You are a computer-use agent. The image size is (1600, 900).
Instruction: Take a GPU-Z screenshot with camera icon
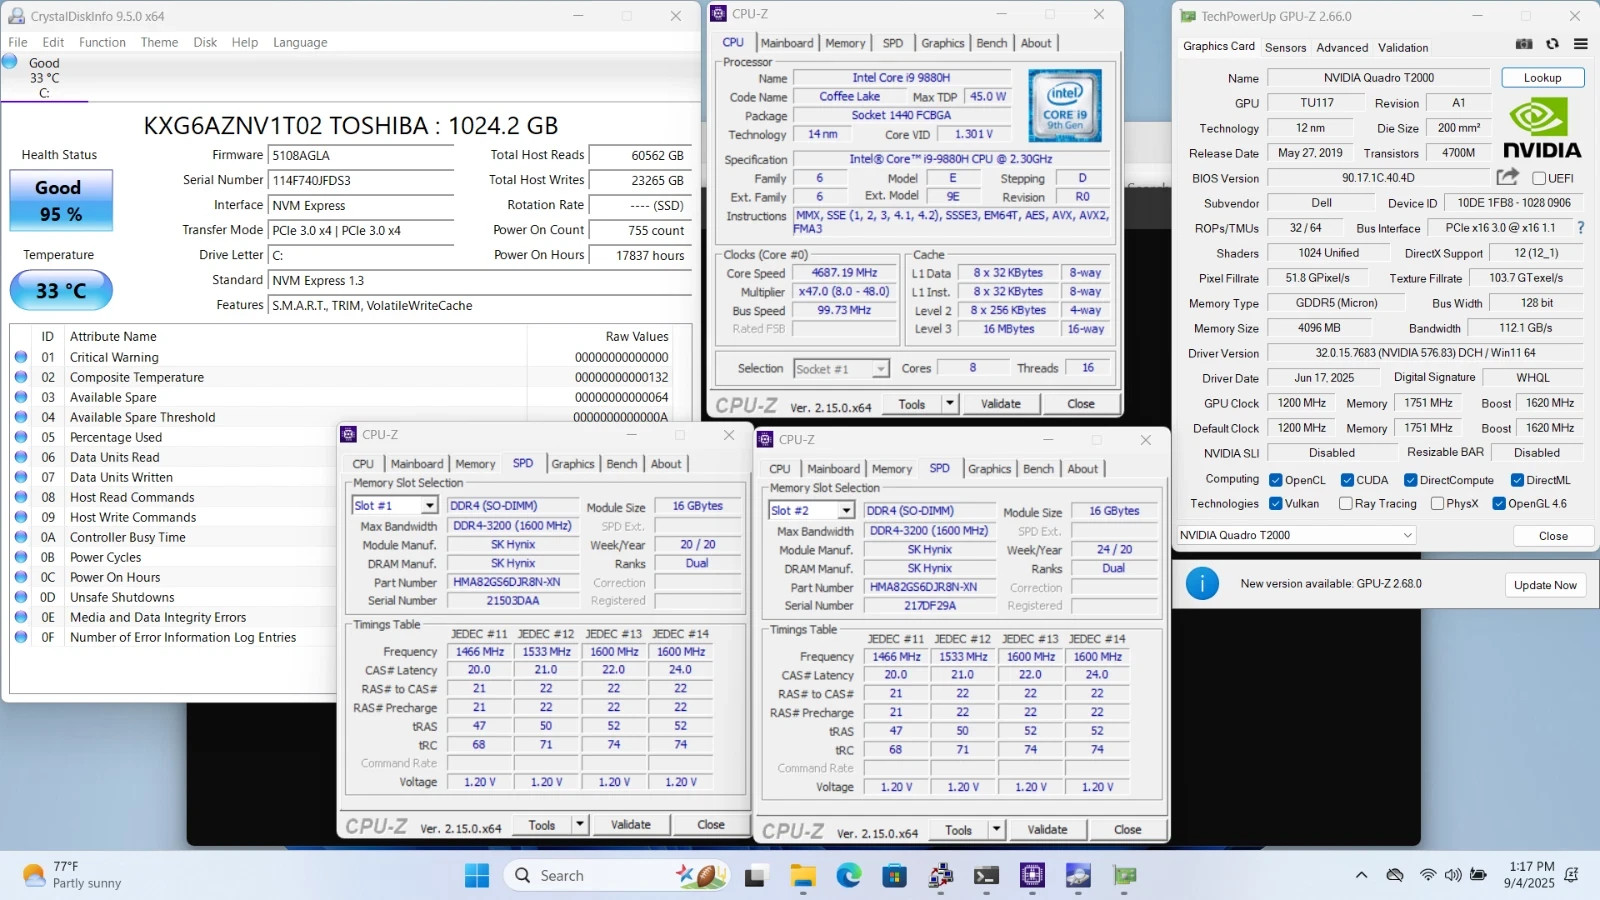pyautogui.click(x=1524, y=44)
